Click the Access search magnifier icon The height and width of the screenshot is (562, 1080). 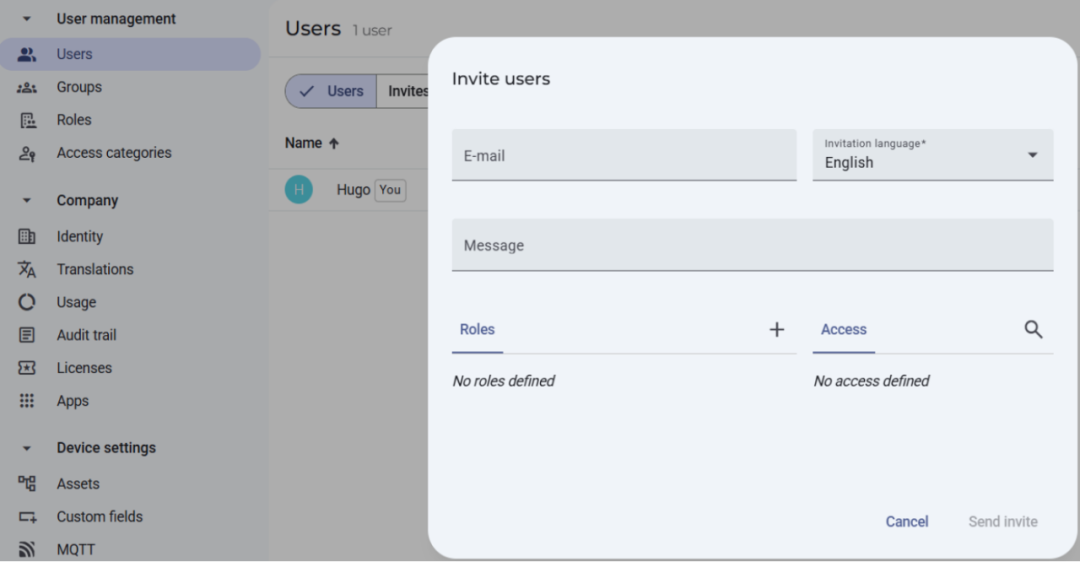pos(1033,330)
